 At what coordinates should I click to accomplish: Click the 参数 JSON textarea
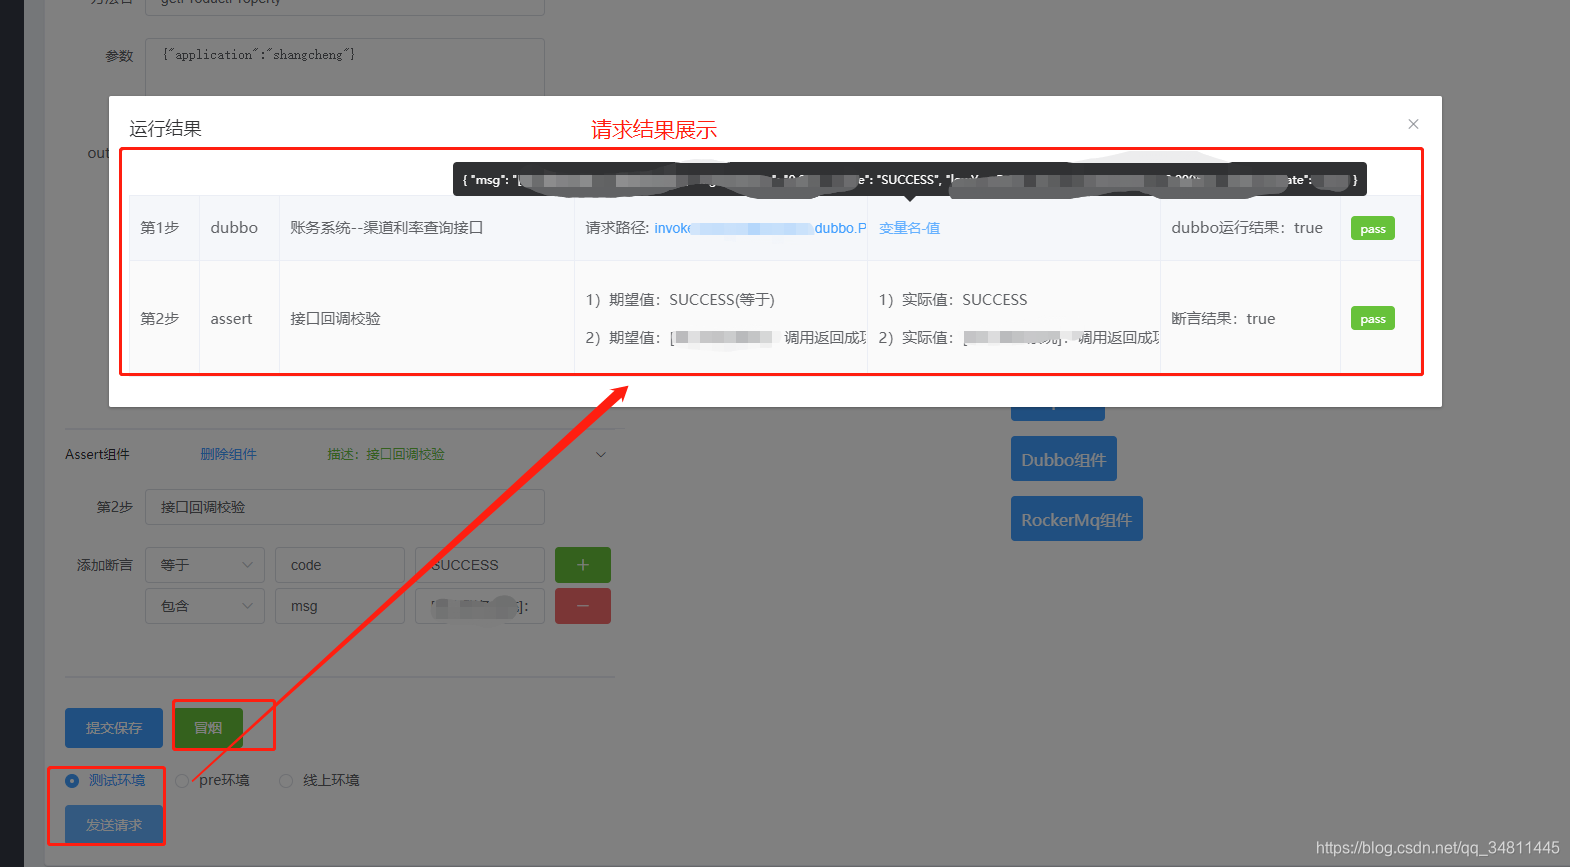coord(345,67)
